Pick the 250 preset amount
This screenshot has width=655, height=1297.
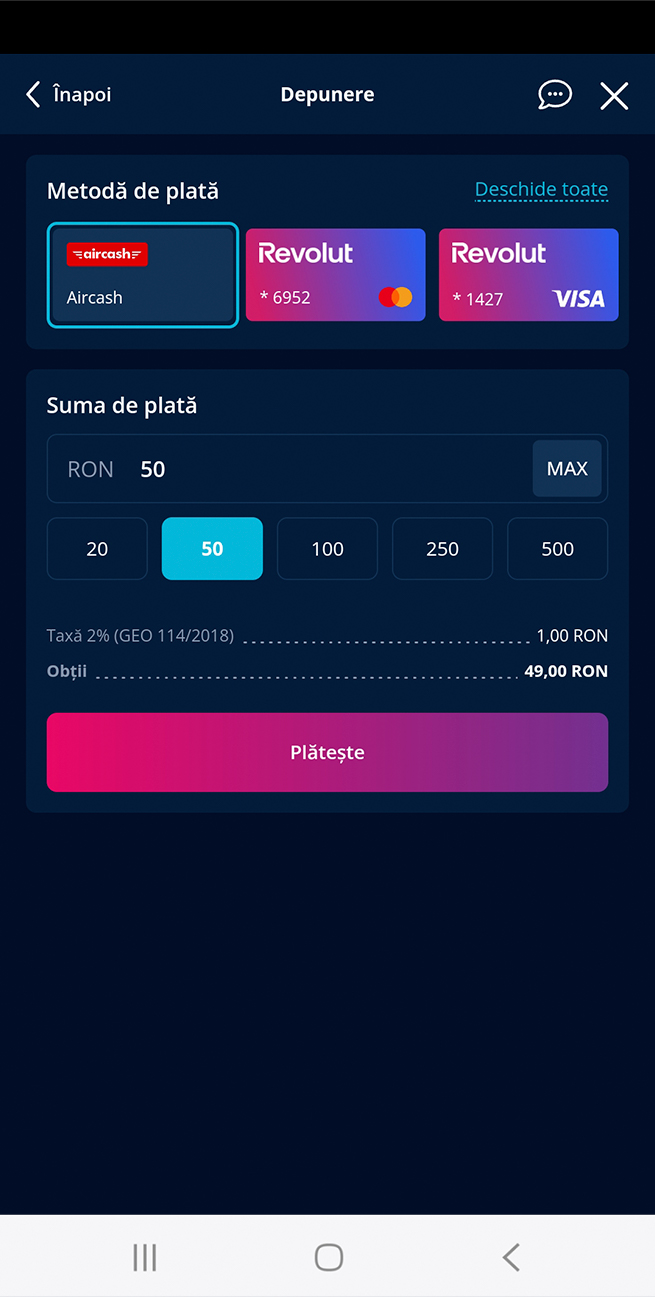[442, 549]
